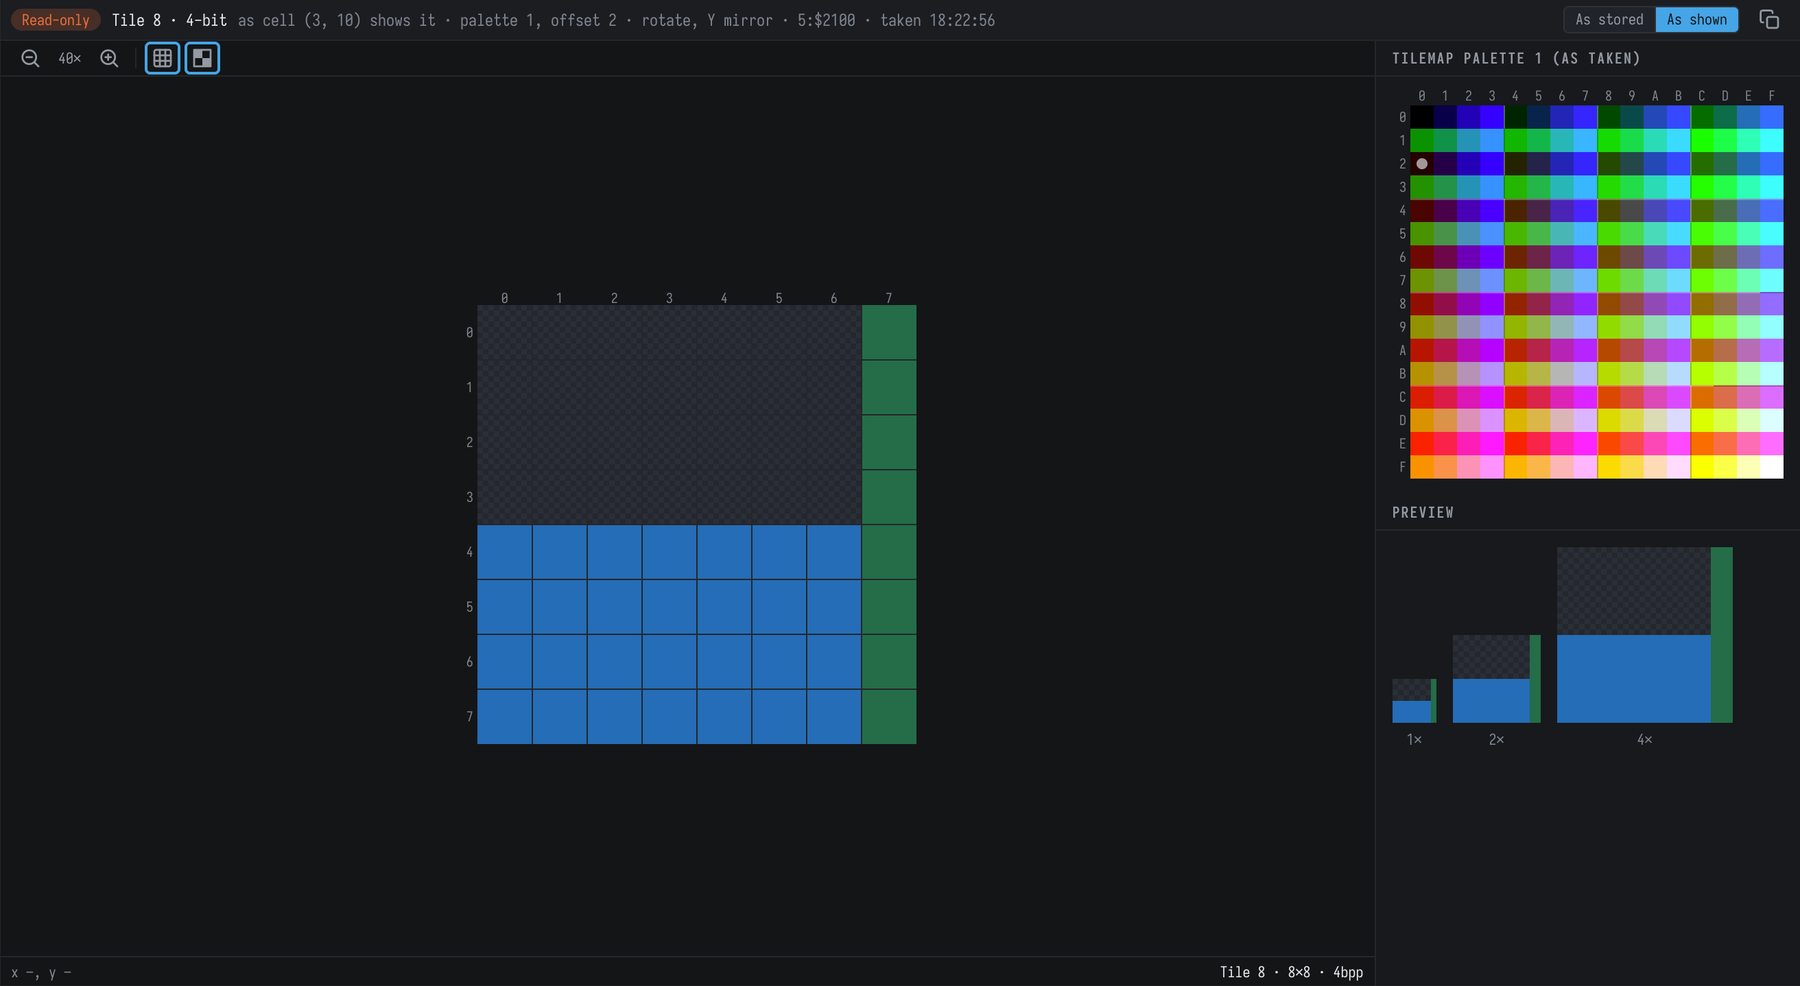
Task: Pick palette color at row 2, column 0
Action: [x=1421, y=164]
